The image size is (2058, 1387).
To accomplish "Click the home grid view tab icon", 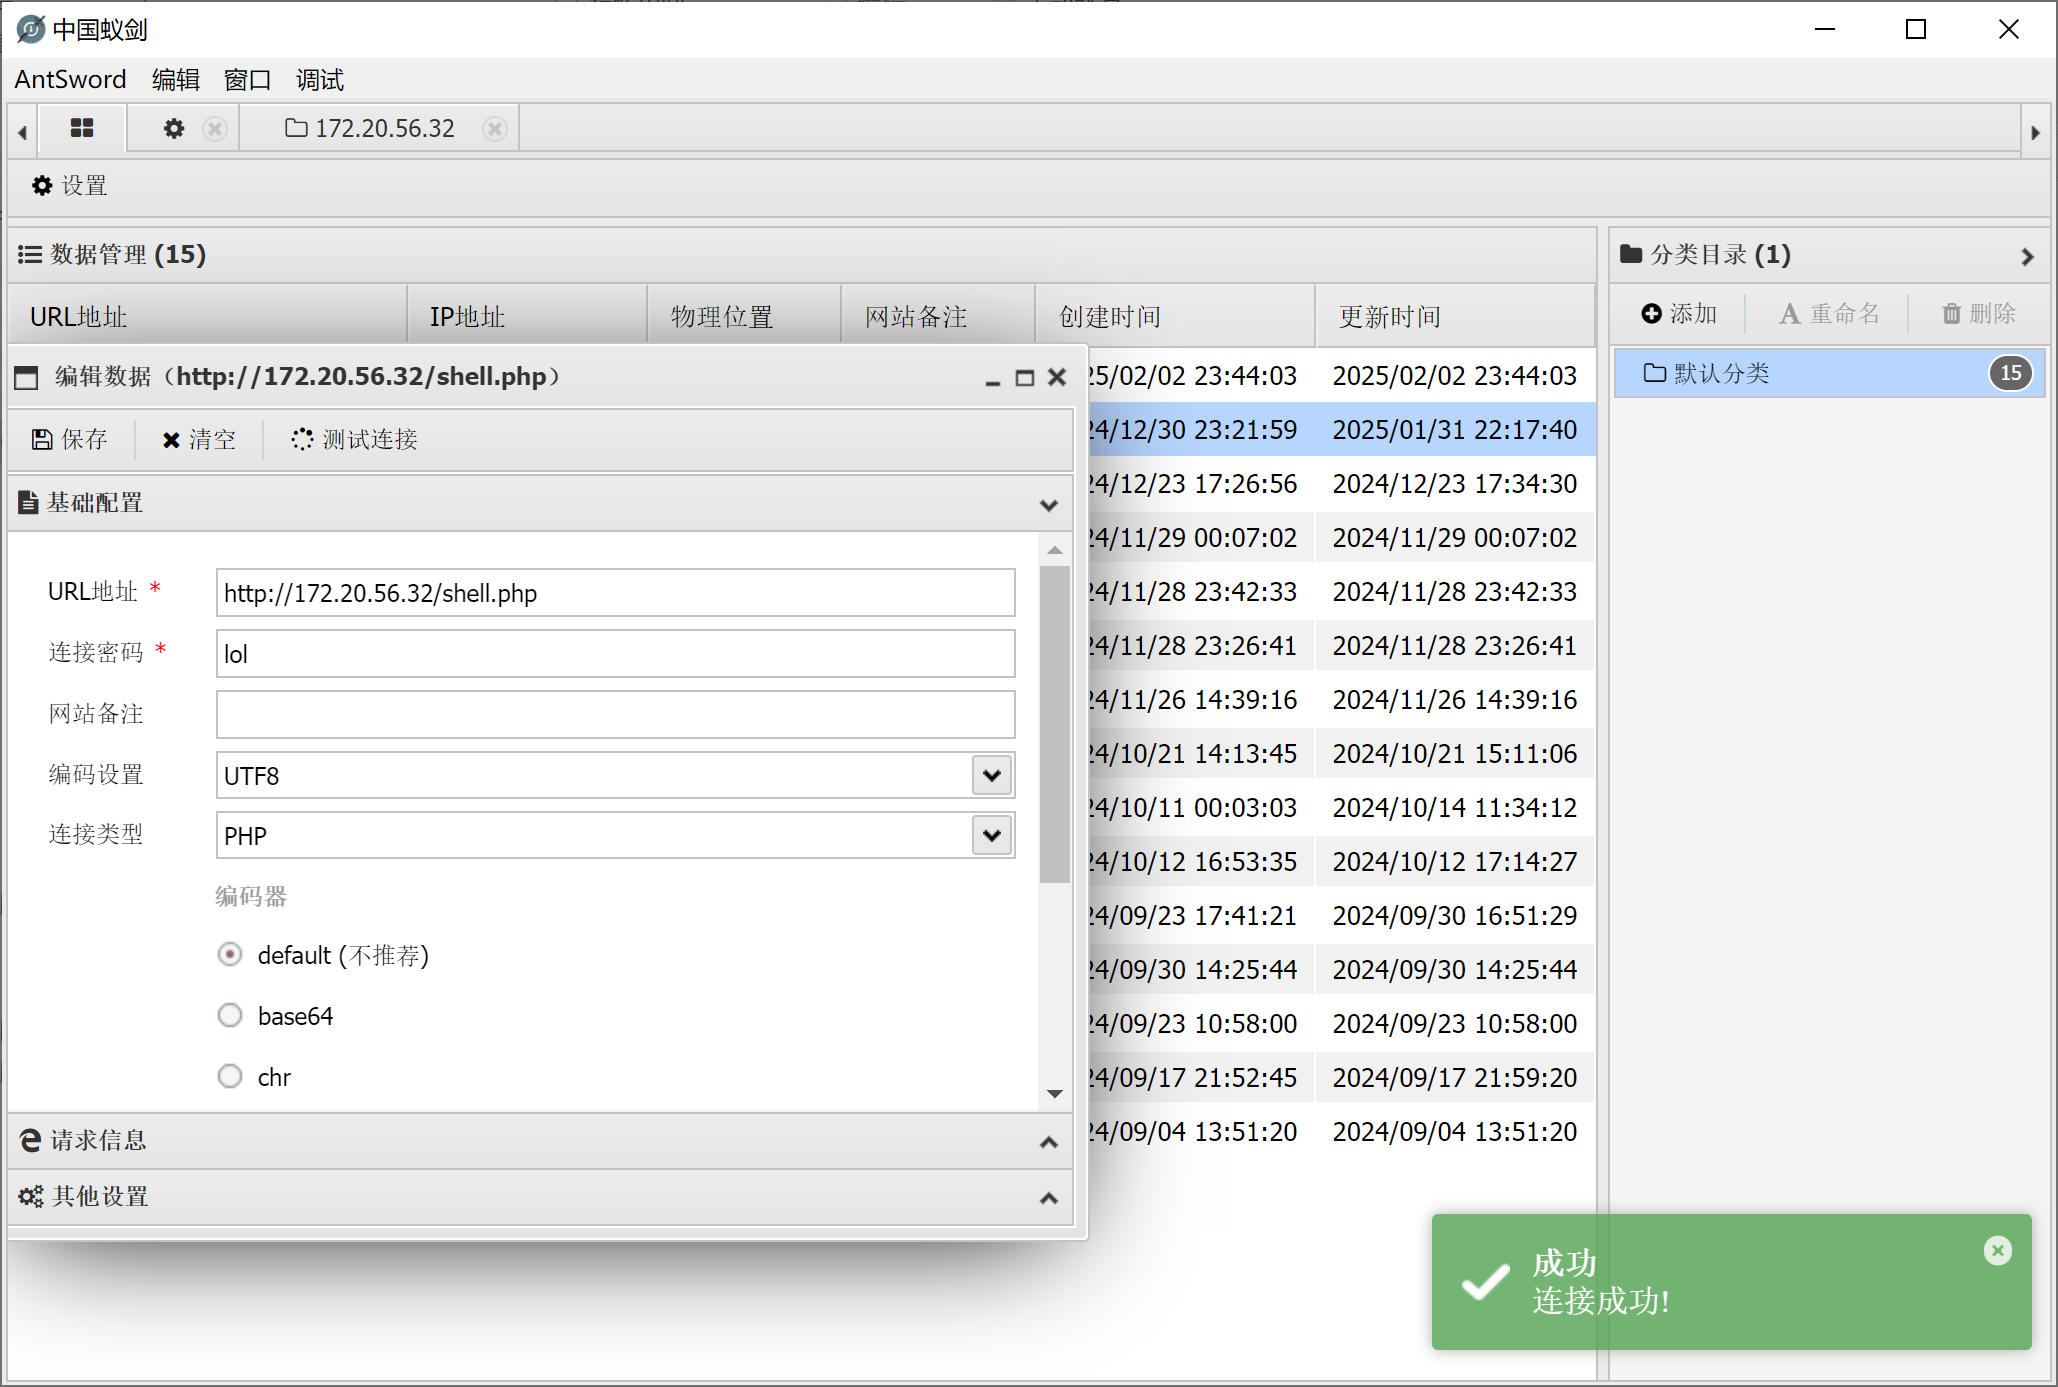I will (x=82, y=128).
